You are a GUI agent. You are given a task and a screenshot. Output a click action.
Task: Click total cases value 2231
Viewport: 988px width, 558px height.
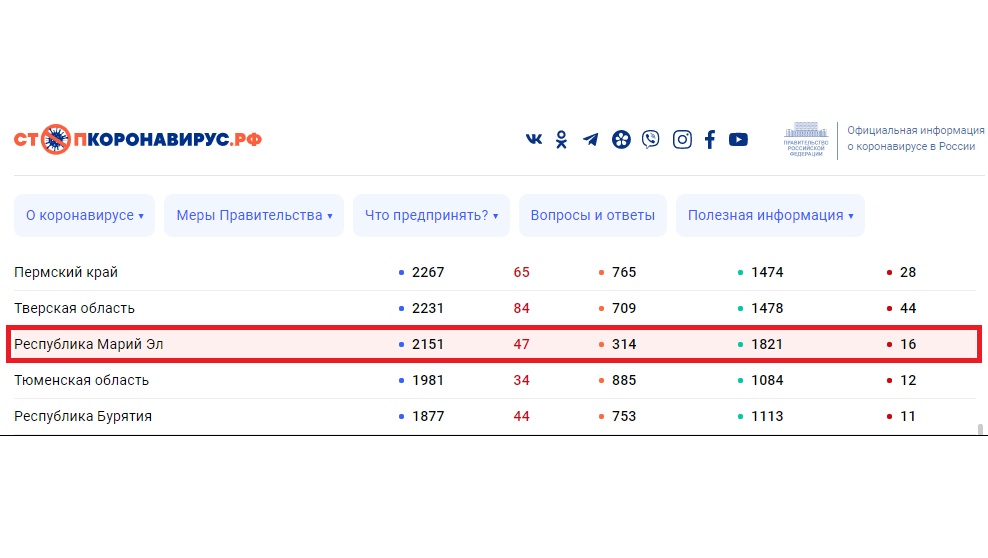click(x=428, y=308)
